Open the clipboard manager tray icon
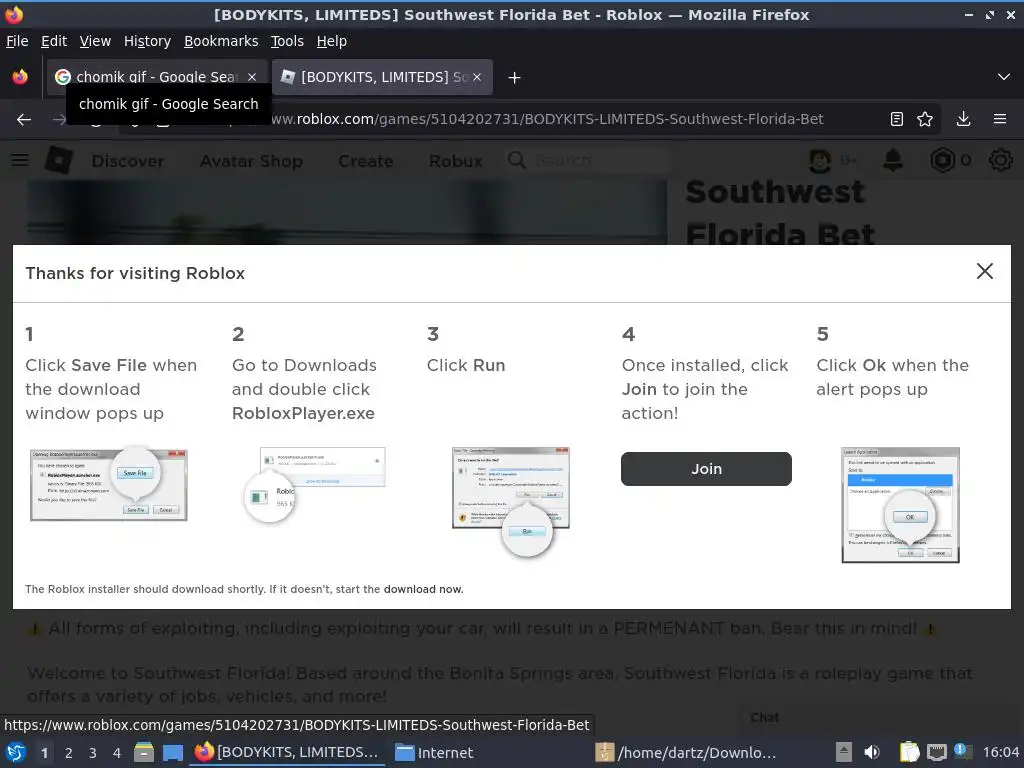 pos(909,752)
